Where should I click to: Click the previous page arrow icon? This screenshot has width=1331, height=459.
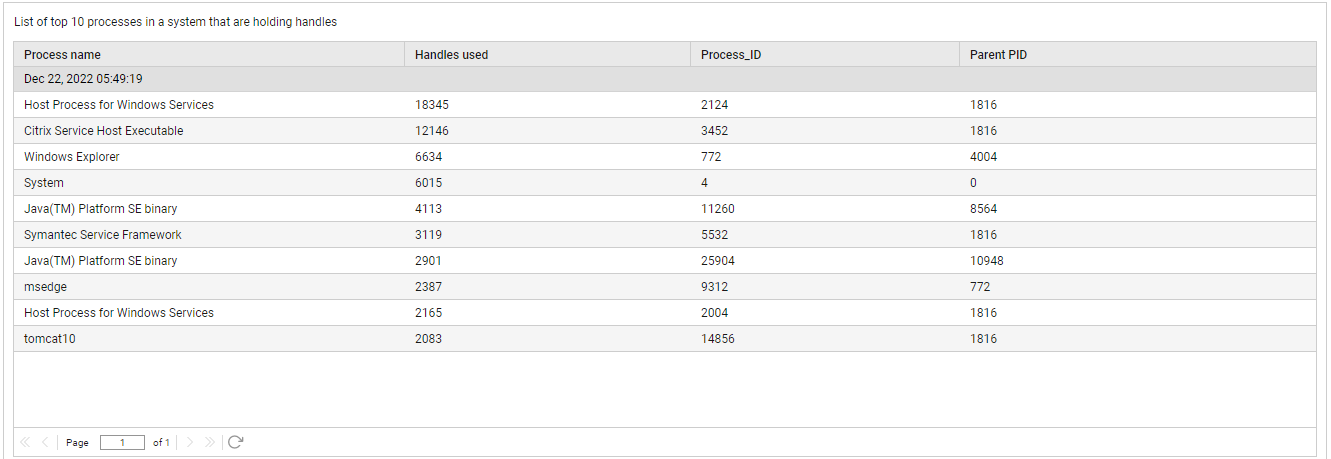[45, 442]
